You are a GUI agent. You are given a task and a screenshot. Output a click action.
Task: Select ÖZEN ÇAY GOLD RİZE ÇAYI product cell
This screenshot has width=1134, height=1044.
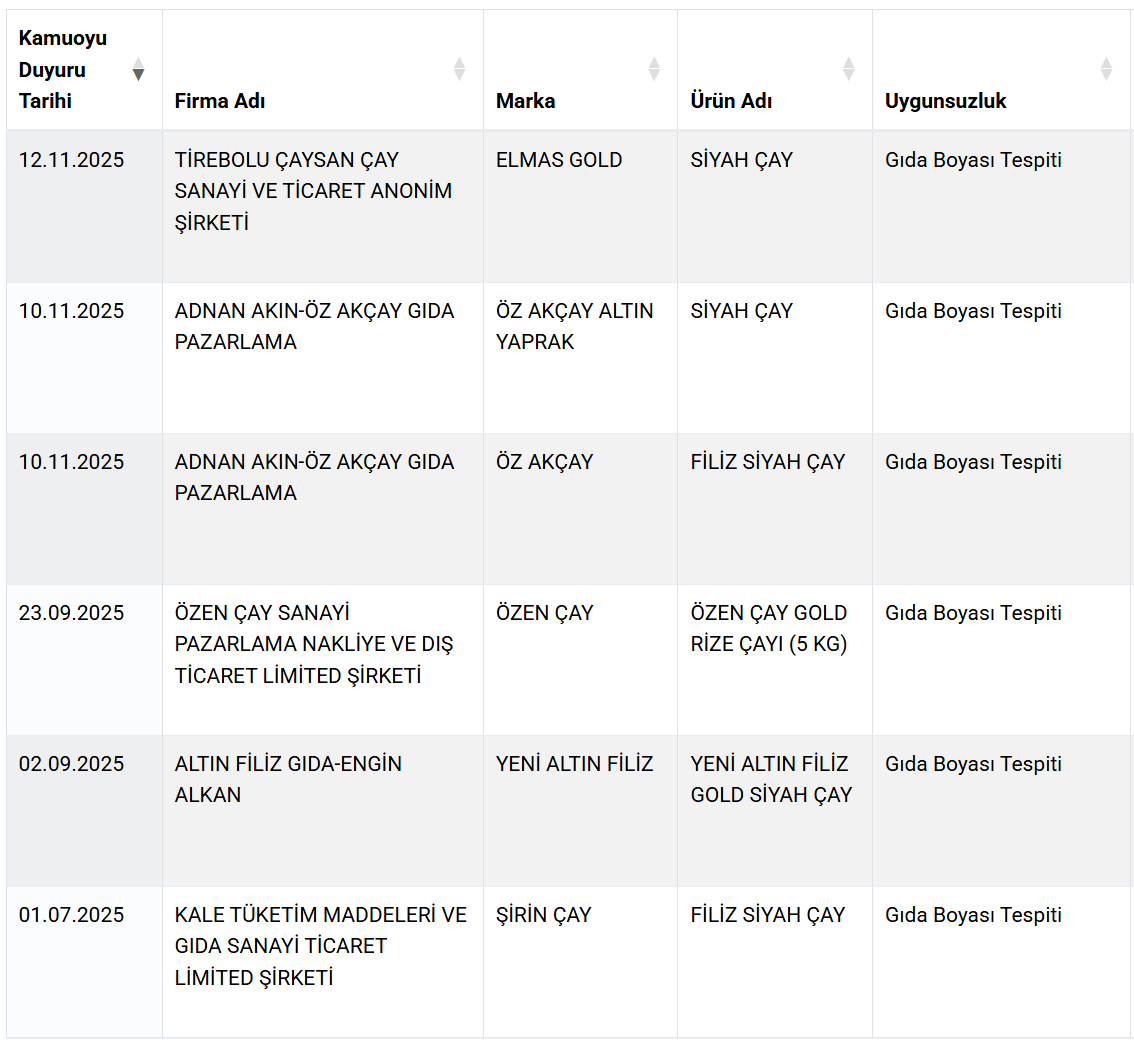pyautogui.click(x=768, y=628)
